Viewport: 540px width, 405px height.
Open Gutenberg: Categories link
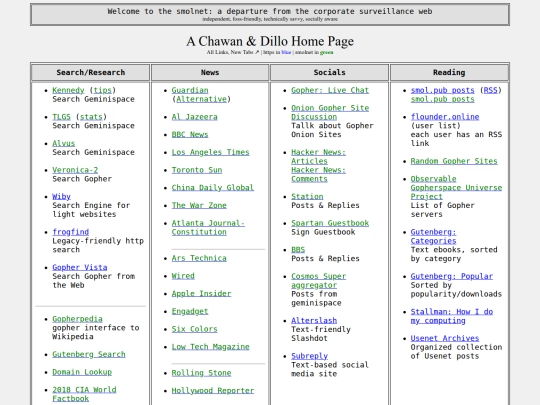[x=434, y=236]
